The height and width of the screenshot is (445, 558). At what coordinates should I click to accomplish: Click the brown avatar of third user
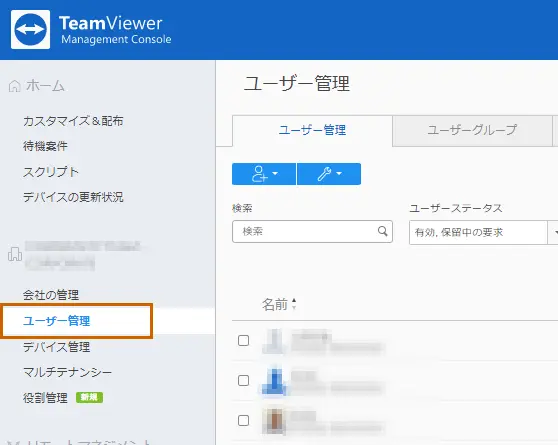pos(274,421)
